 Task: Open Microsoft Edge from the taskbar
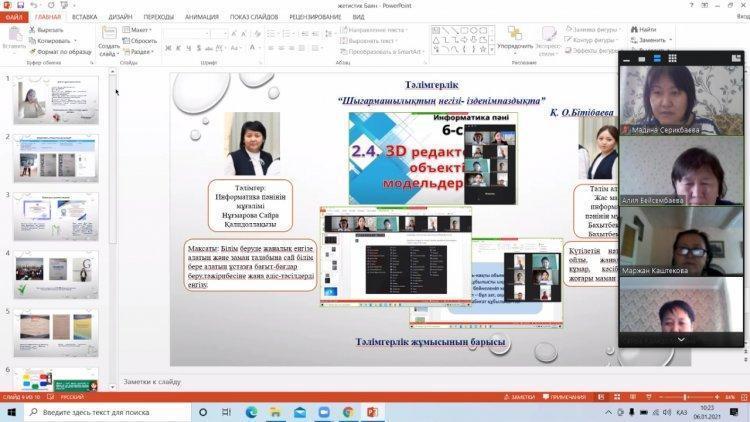(251, 412)
